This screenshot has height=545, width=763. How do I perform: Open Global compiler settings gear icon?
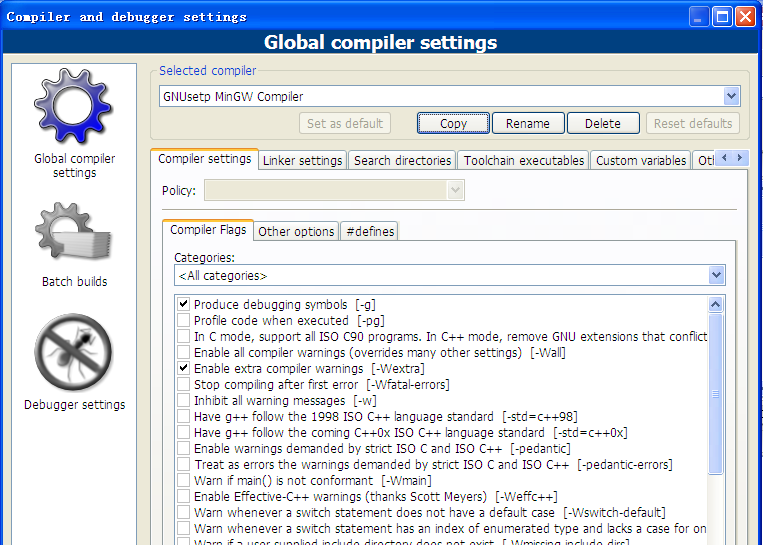[x=73, y=106]
